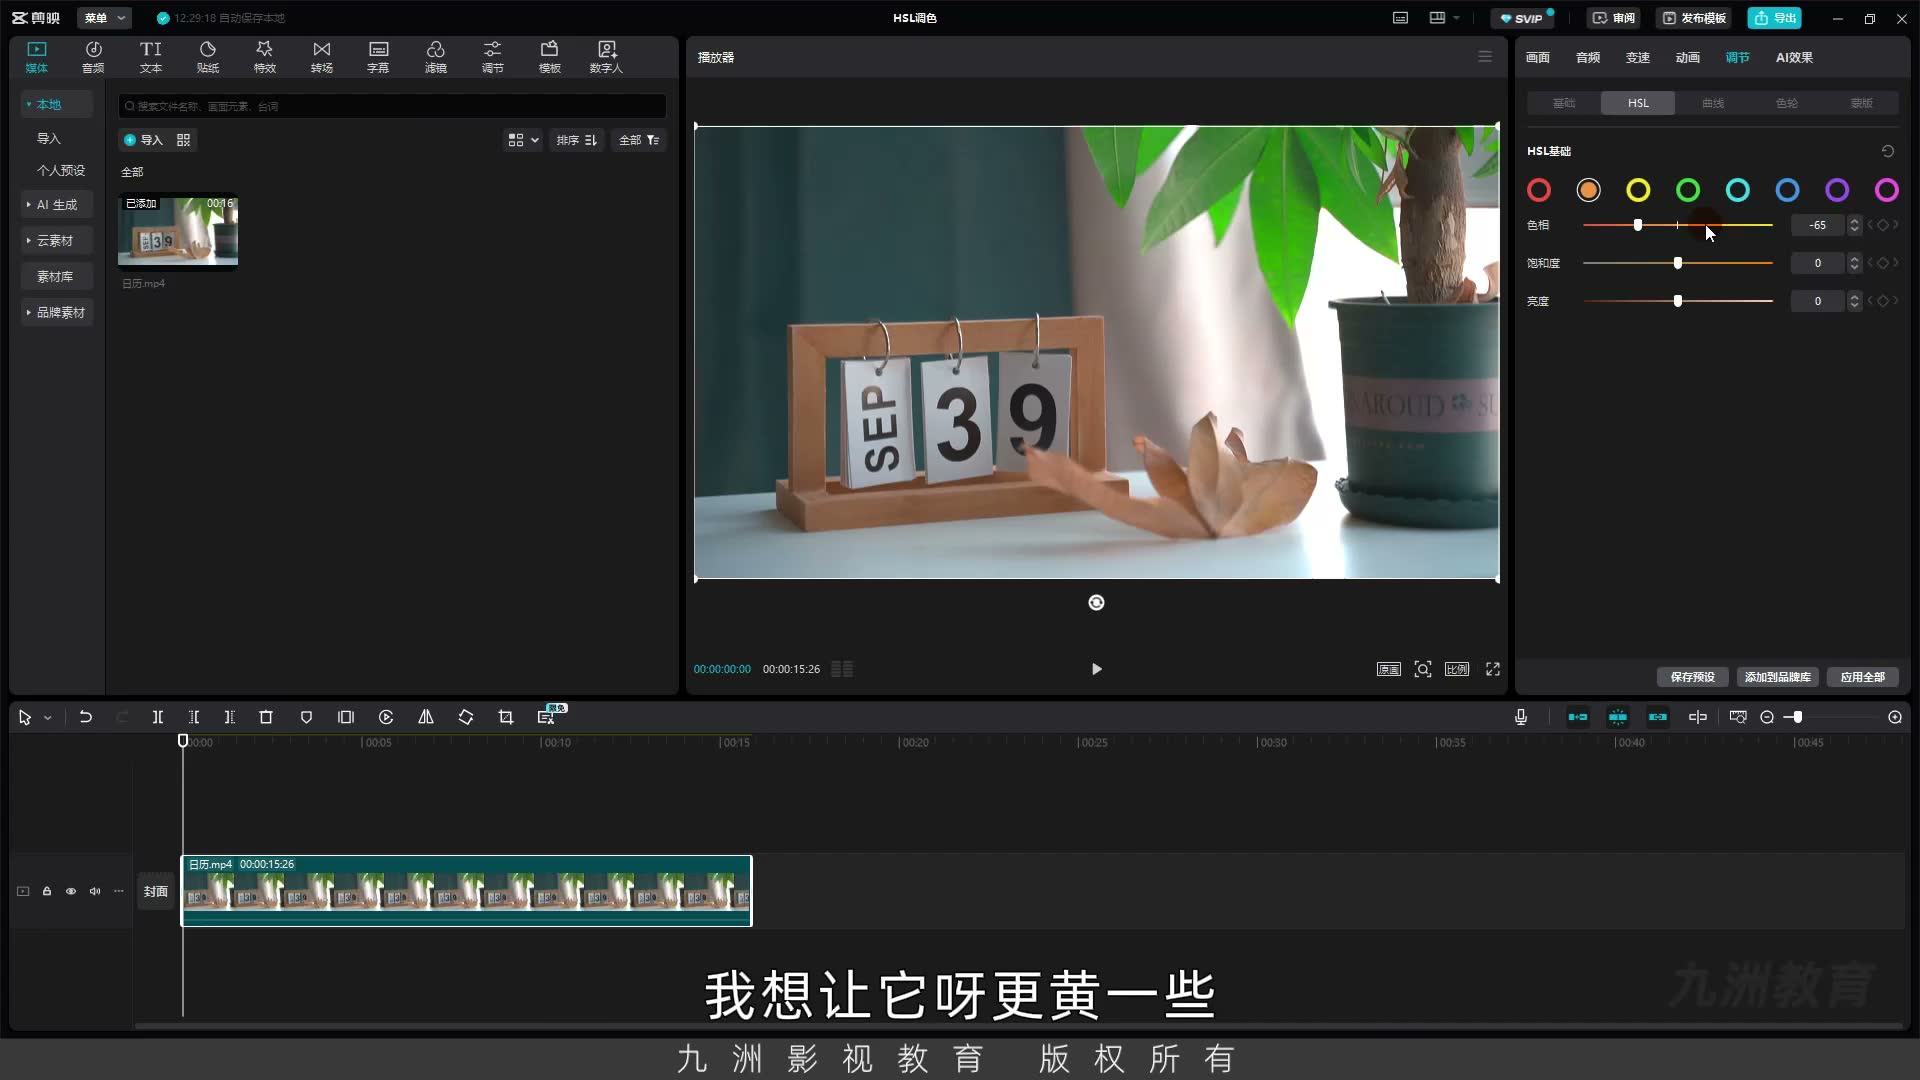Expand the 云素材 sidebar section

tap(56, 240)
